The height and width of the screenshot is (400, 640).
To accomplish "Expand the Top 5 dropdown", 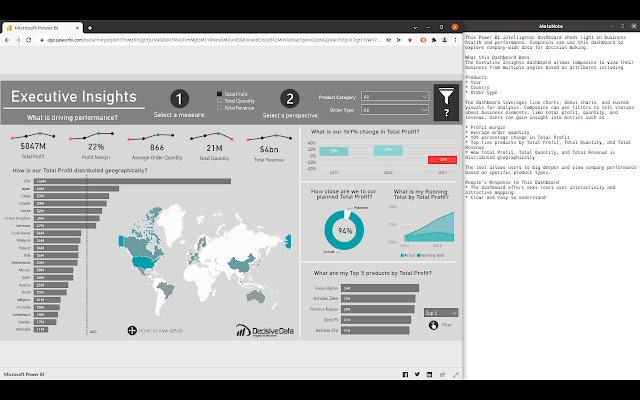I will coord(441,313).
